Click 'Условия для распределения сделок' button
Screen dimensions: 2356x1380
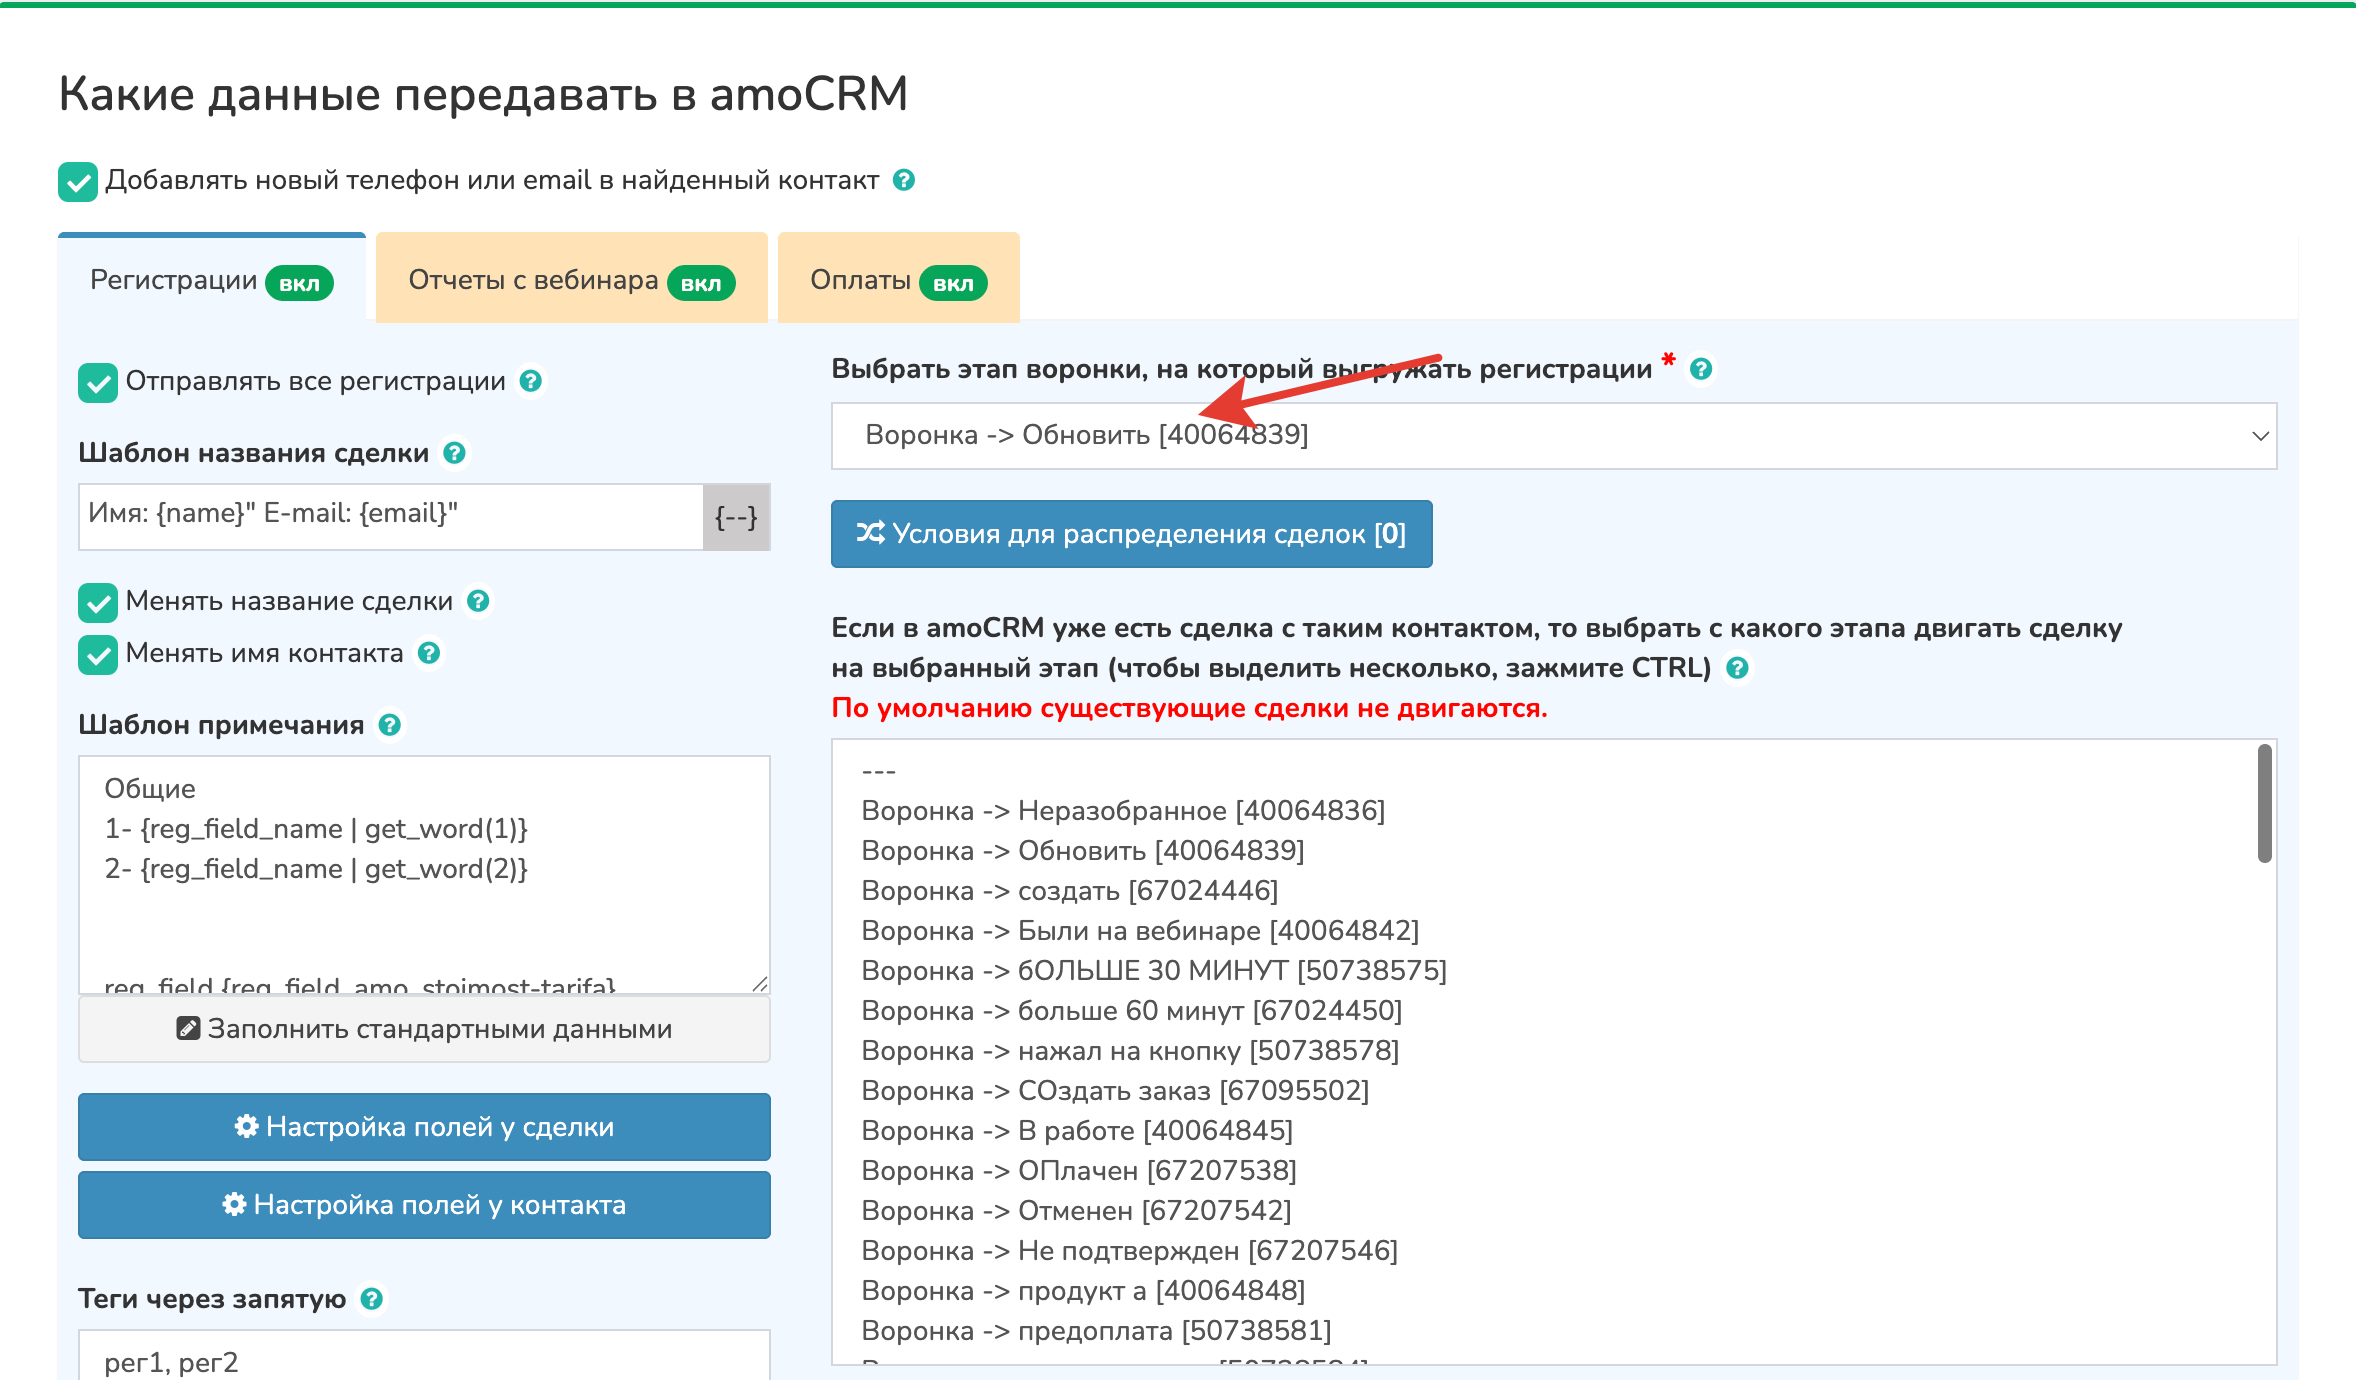(1131, 534)
